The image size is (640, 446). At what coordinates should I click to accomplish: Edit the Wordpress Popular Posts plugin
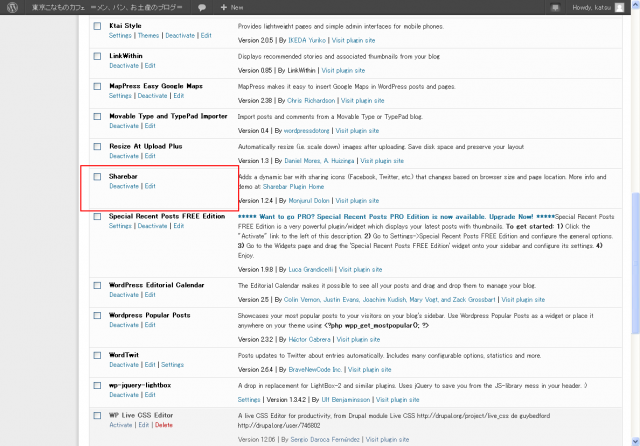[x=150, y=325]
